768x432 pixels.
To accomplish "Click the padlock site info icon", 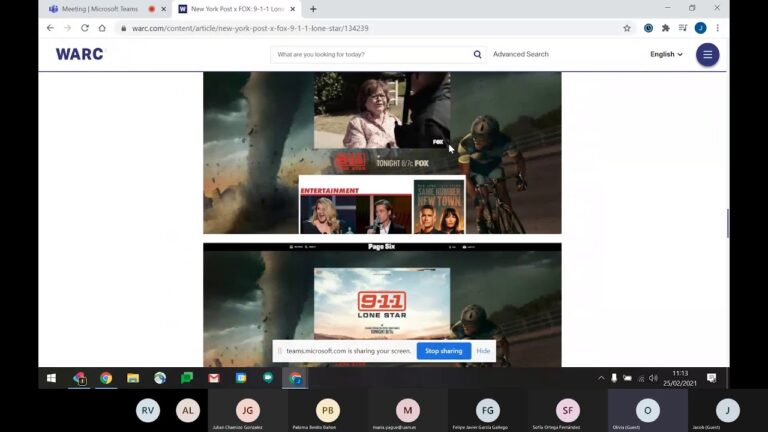I will point(123,28).
